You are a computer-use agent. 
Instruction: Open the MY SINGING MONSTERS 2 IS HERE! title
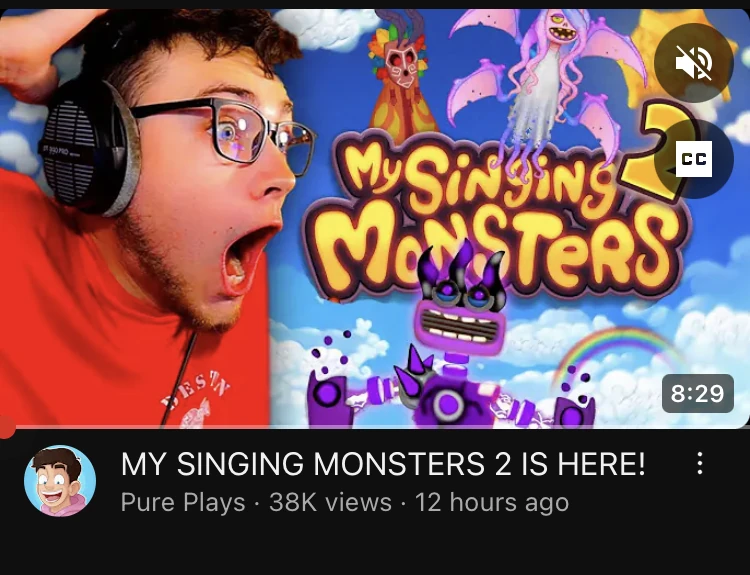(383, 464)
